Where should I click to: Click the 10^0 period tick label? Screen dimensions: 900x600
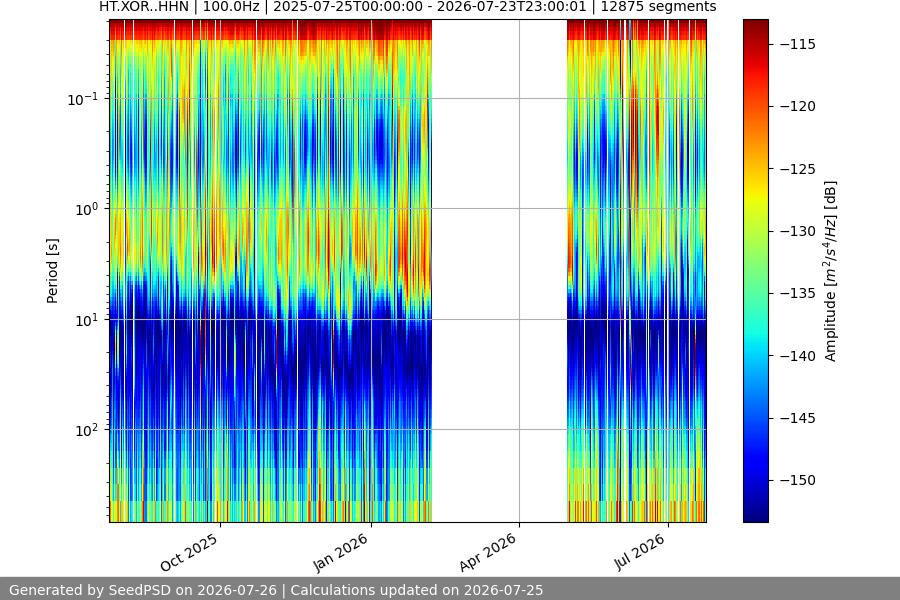click(86, 210)
